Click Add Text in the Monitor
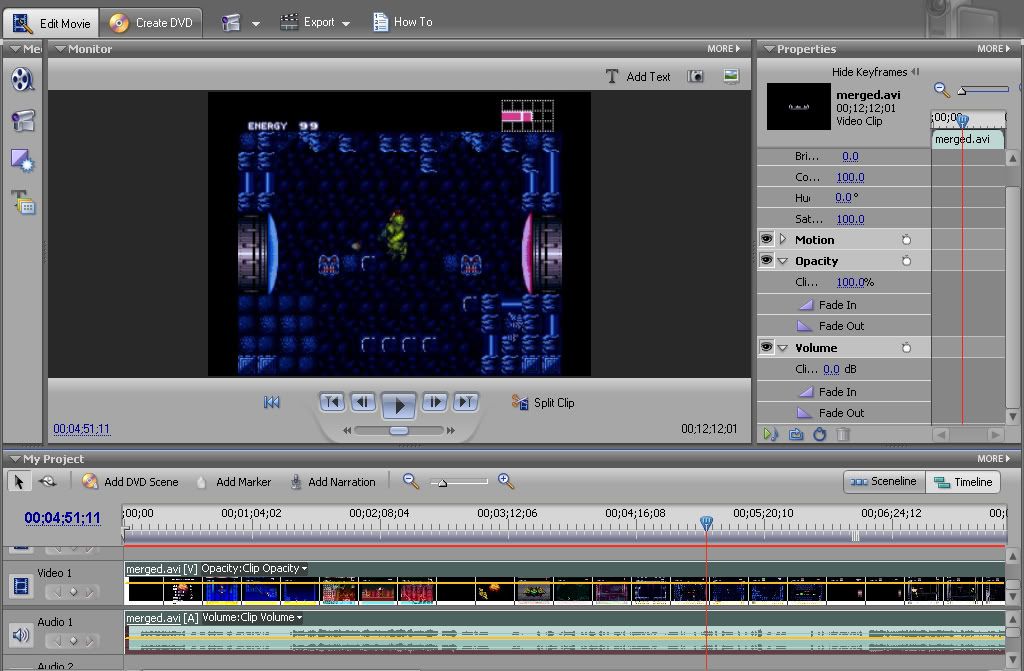This screenshot has width=1024, height=671. coord(638,76)
